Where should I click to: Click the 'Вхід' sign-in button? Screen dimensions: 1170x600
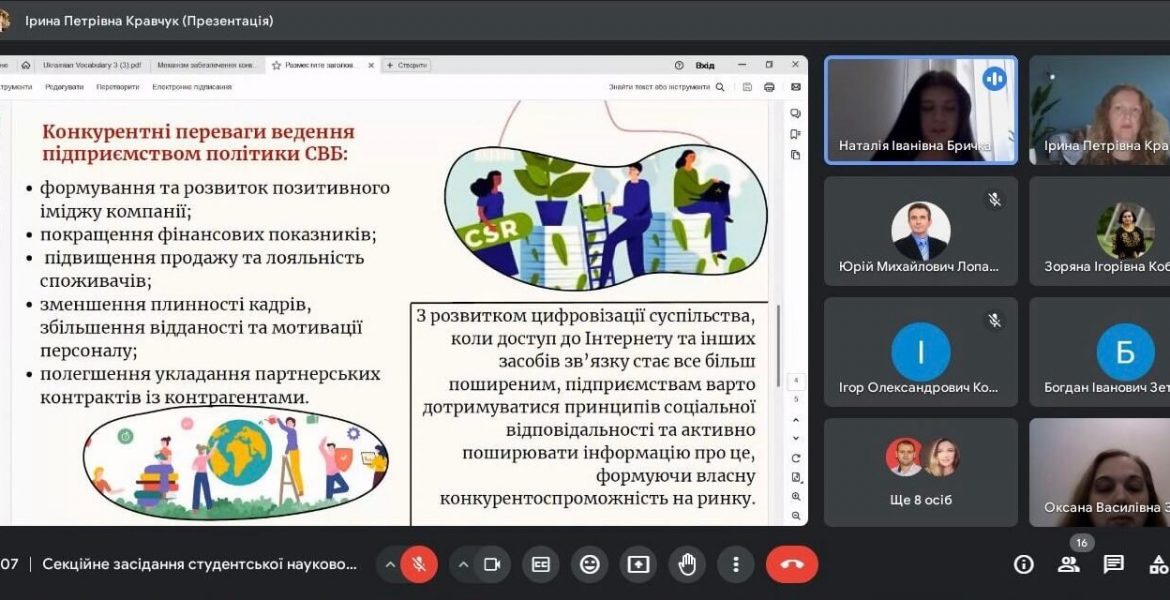(x=704, y=65)
